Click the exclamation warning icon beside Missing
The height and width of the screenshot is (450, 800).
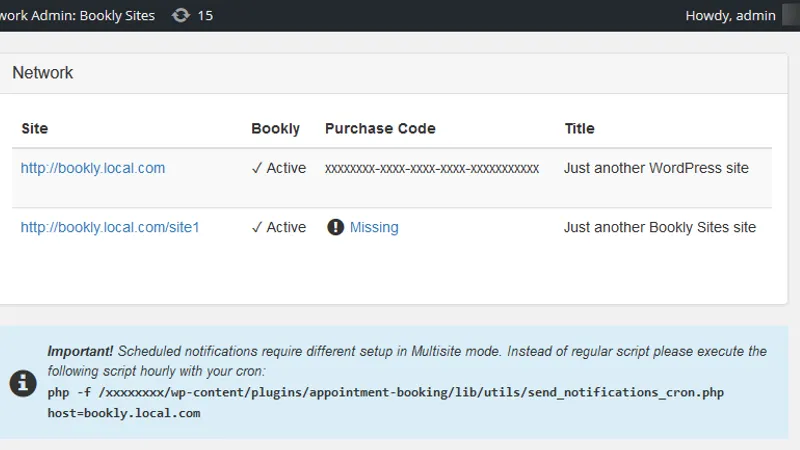click(x=335, y=227)
